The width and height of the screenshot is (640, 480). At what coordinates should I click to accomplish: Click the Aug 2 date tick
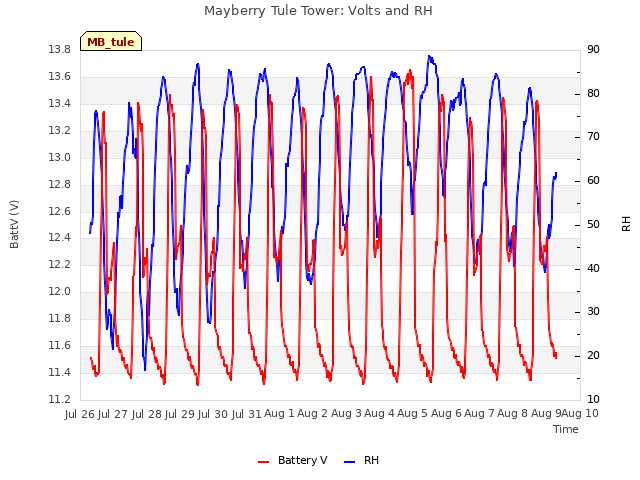pyautogui.click(x=312, y=413)
